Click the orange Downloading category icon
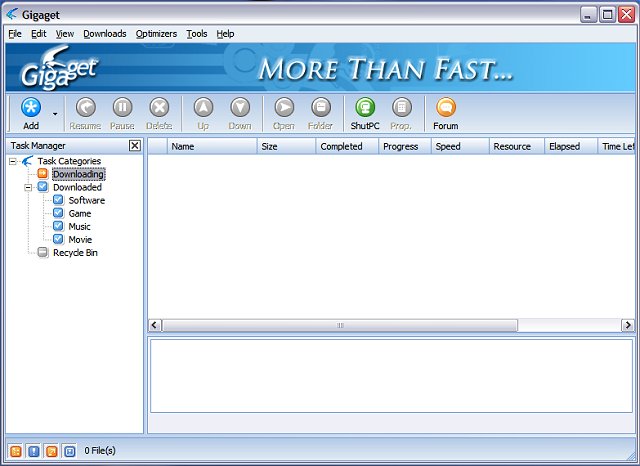Screen dimensions: 640x466 42,174
